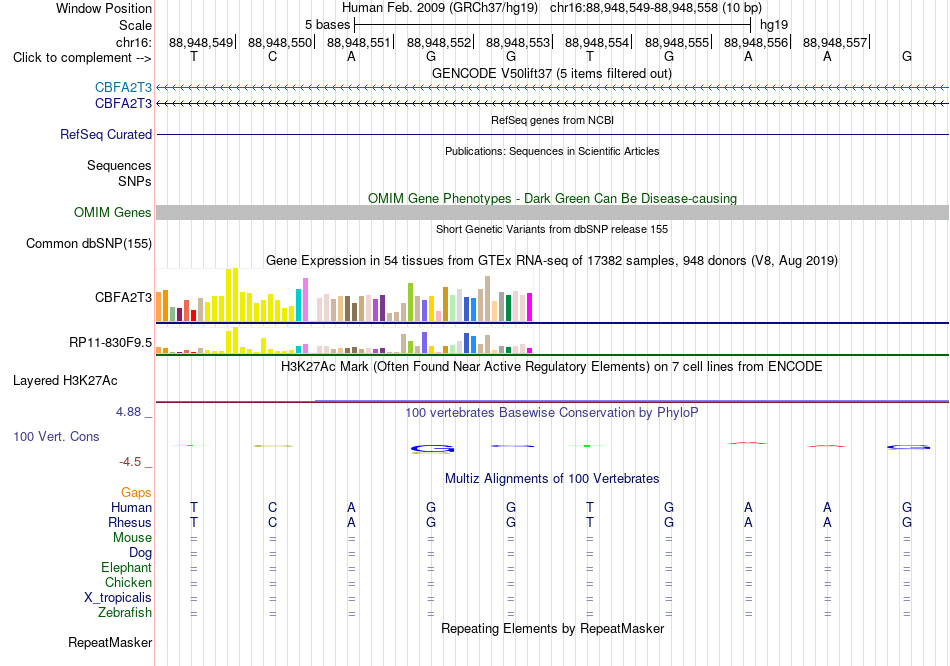The image size is (950, 666).
Task: Click the gray OMIM Genes item bar
Action: click(x=552, y=212)
